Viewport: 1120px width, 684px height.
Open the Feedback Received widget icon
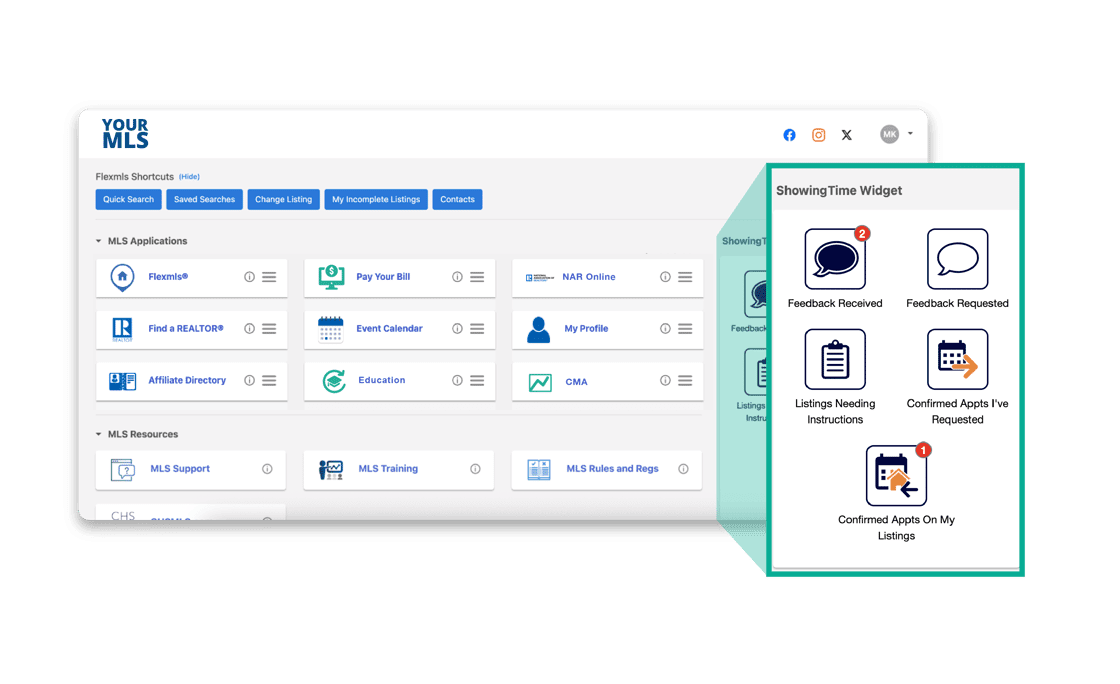point(835,260)
